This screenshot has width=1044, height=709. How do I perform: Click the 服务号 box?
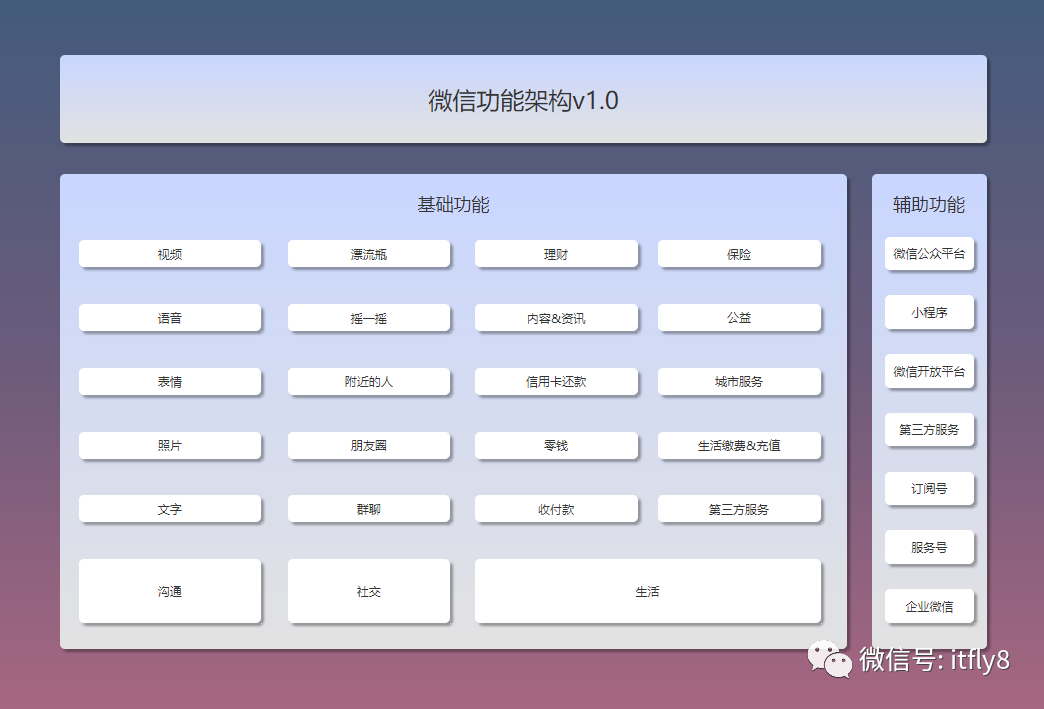click(x=929, y=547)
